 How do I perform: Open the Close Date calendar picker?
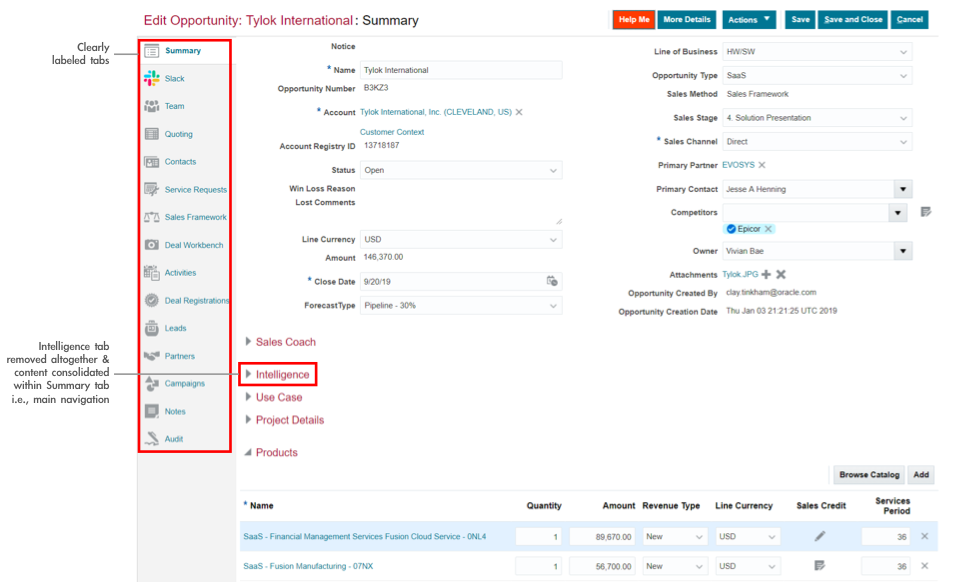[552, 281]
